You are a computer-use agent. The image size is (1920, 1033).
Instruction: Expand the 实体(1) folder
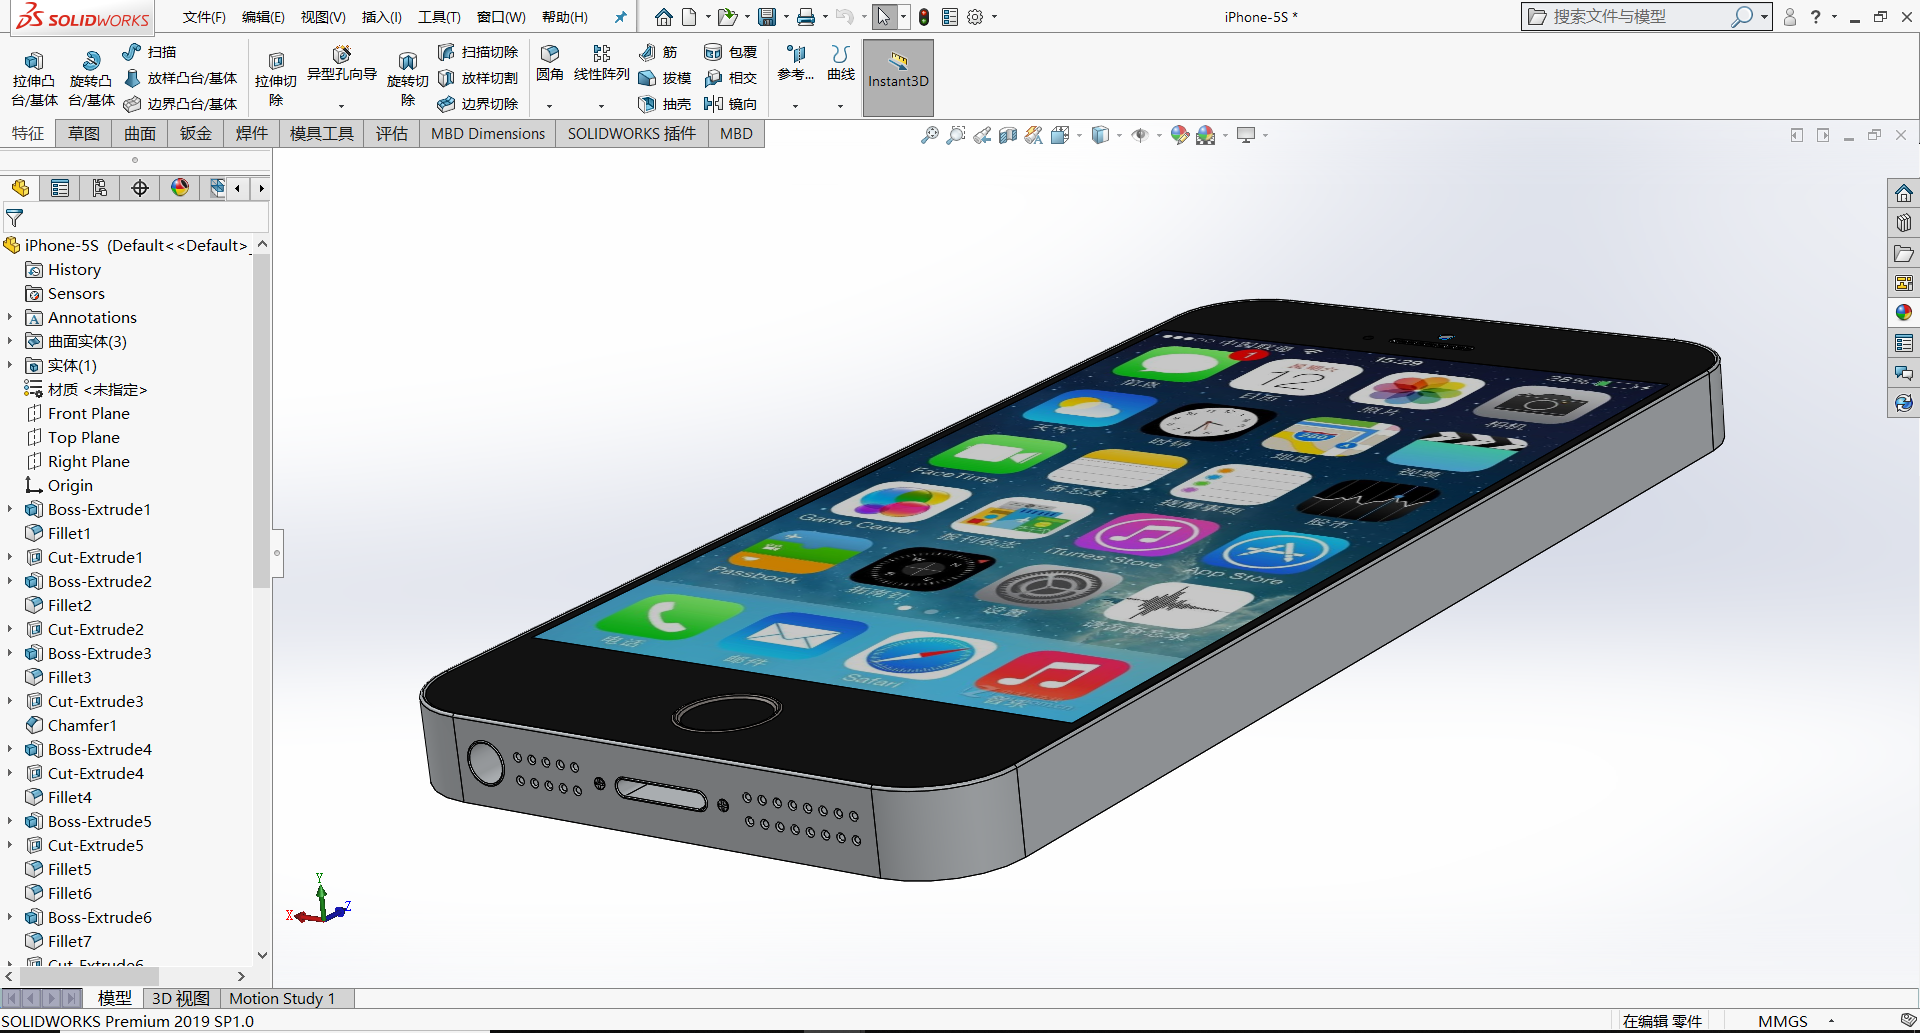click(x=10, y=365)
